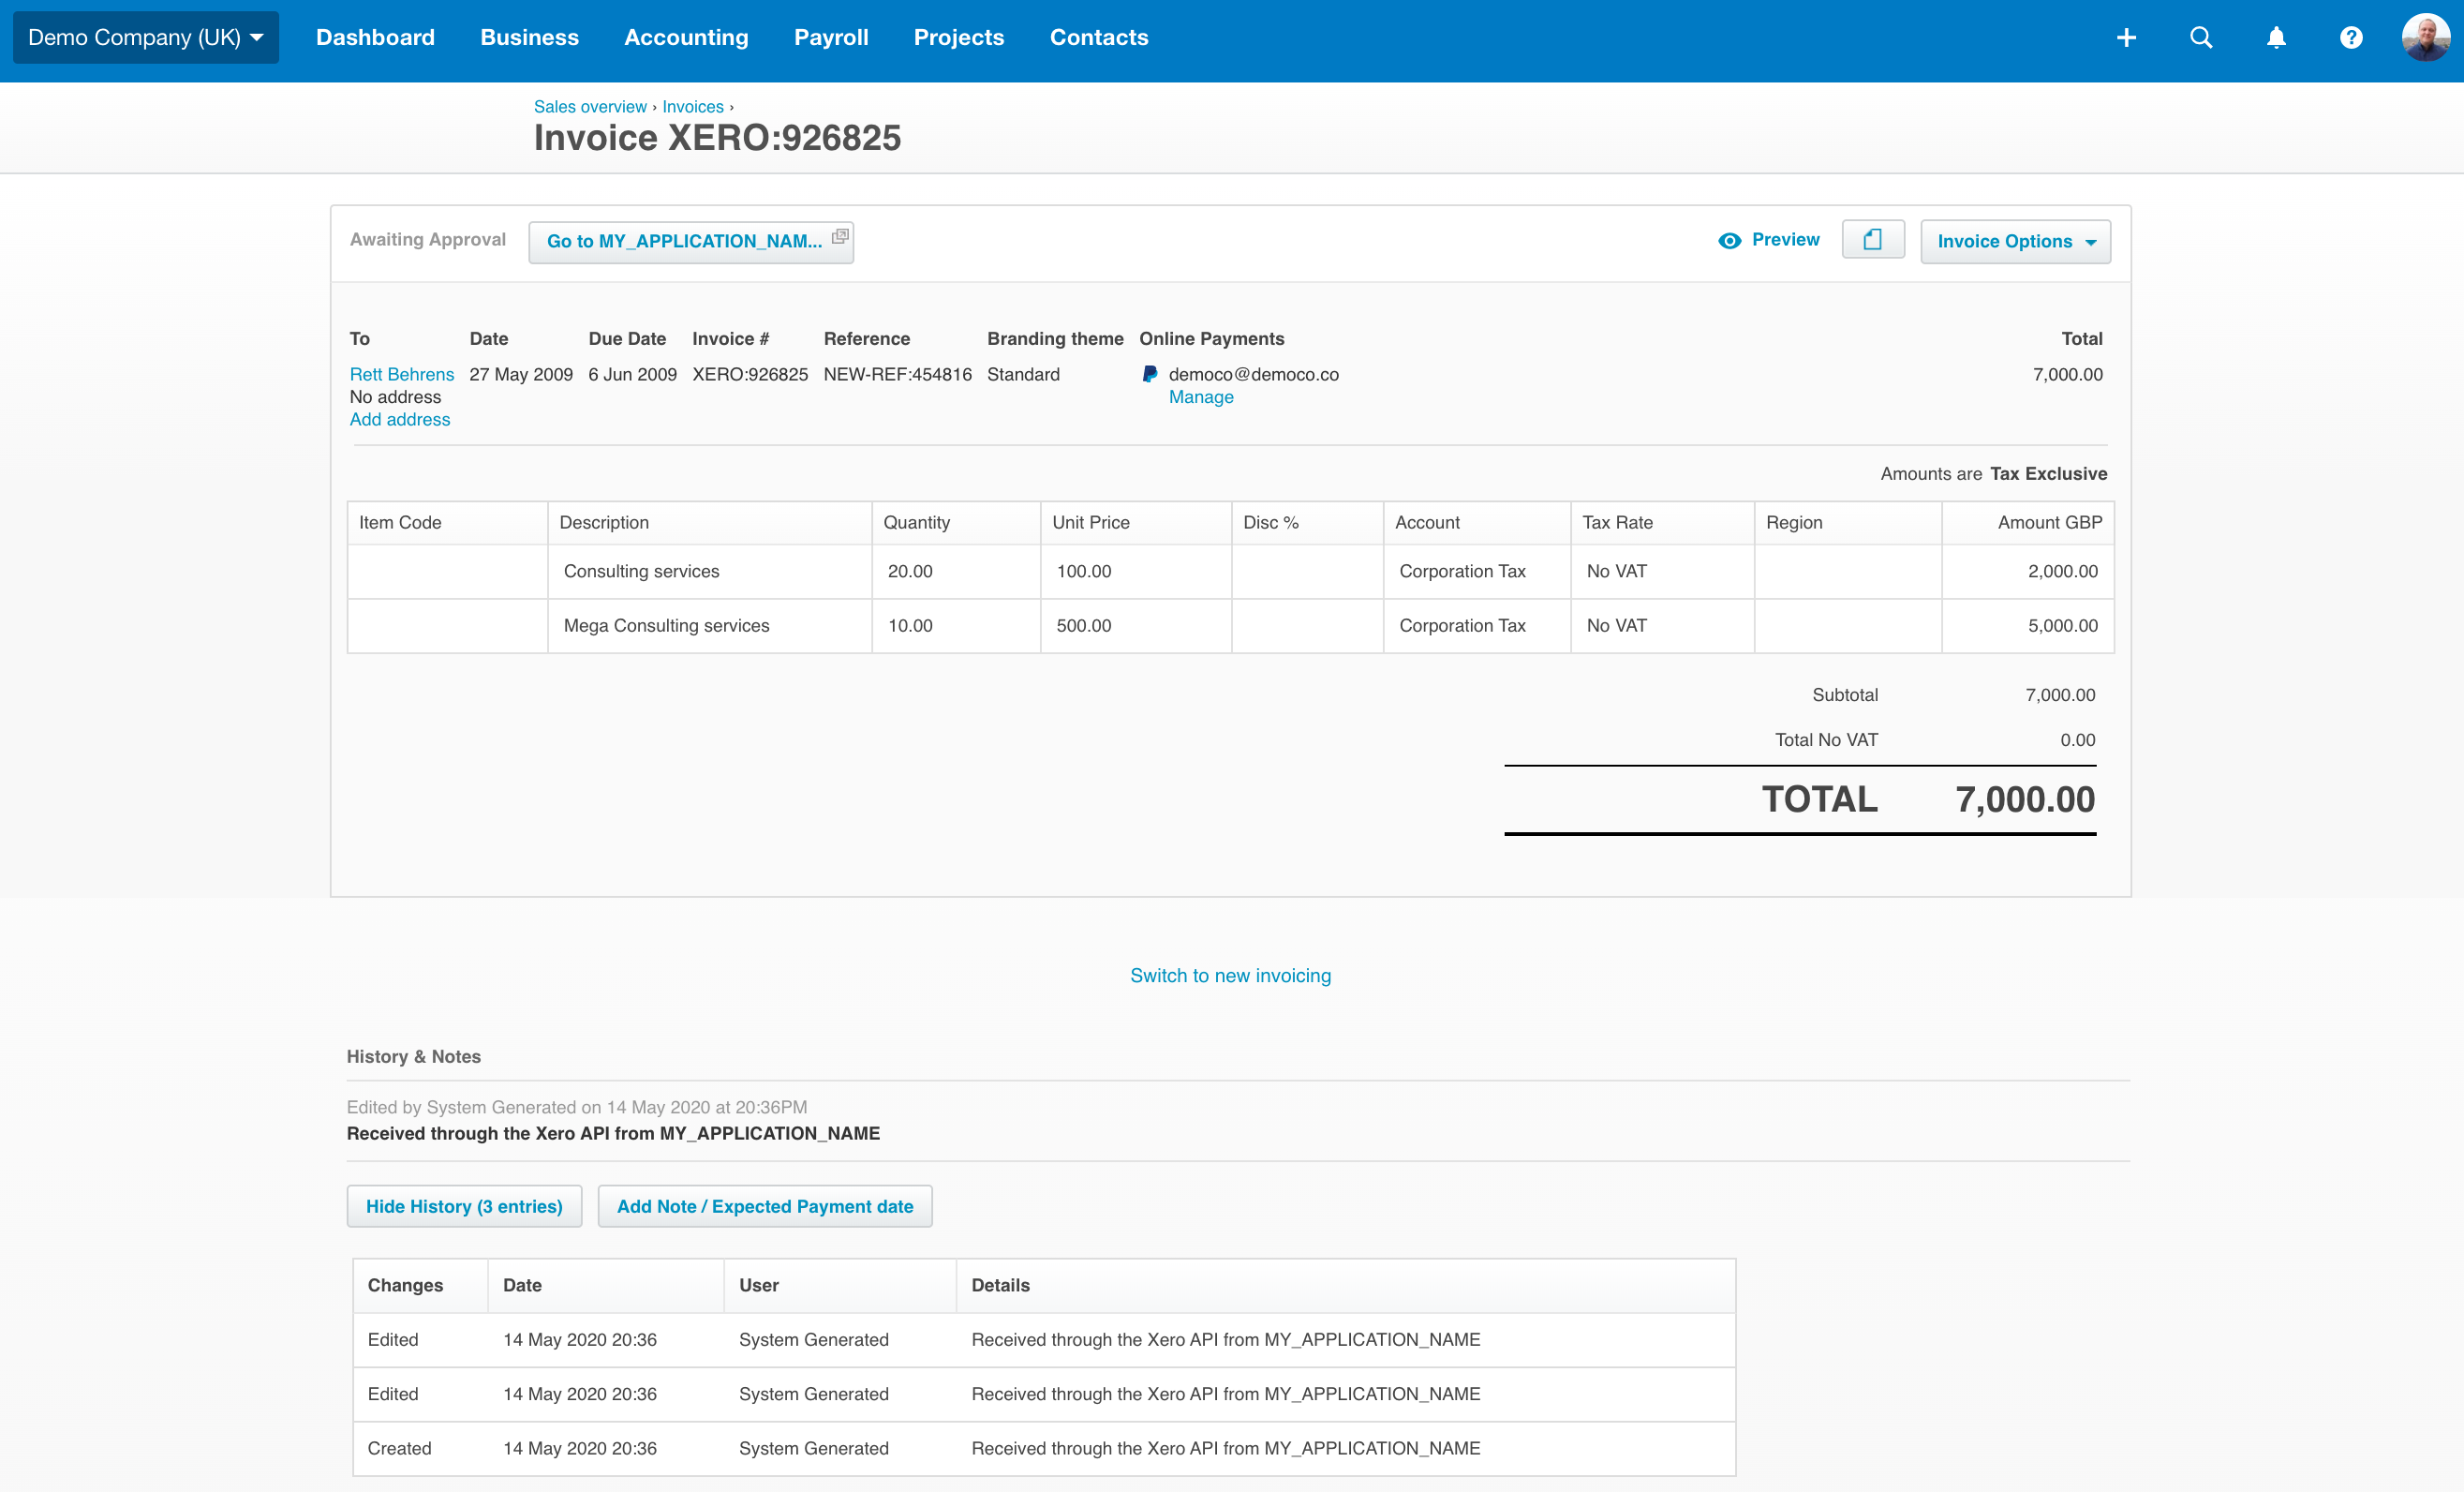The image size is (2464, 1492).
Task: Click the Awaiting Approval status label
Action: [x=428, y=240]
